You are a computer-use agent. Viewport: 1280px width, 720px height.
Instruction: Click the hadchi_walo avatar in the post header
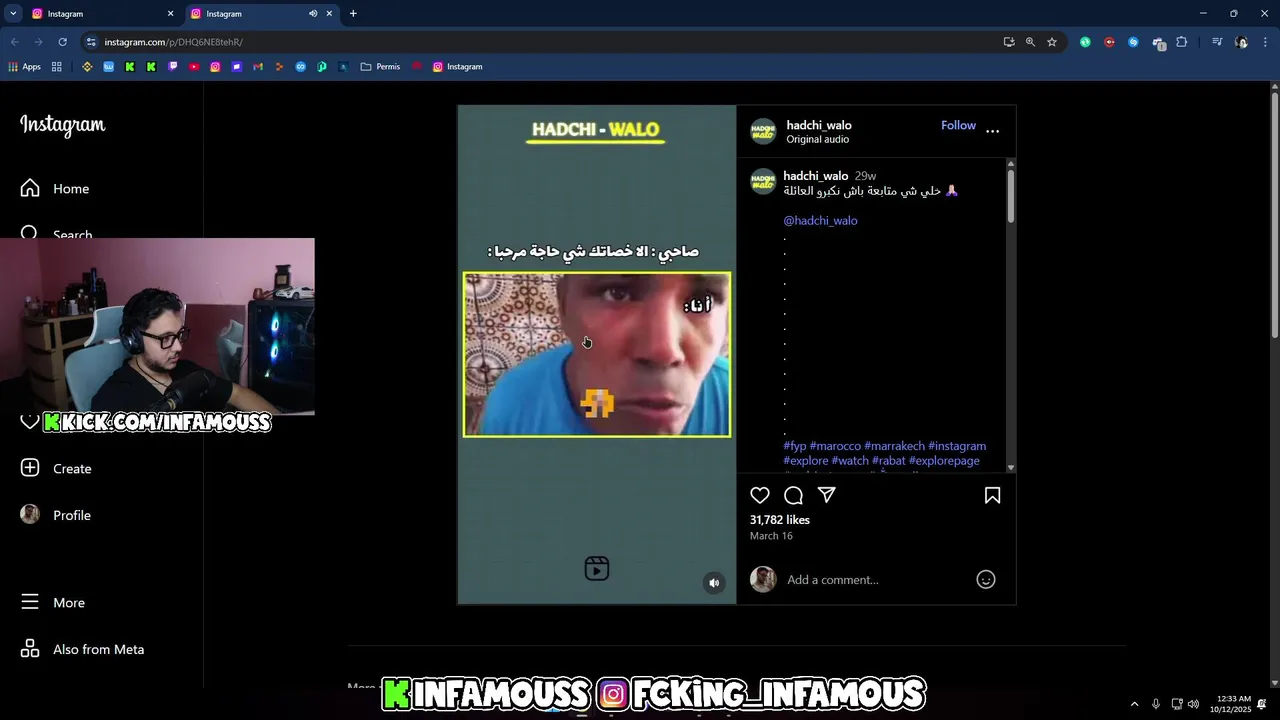coord(763,131)
